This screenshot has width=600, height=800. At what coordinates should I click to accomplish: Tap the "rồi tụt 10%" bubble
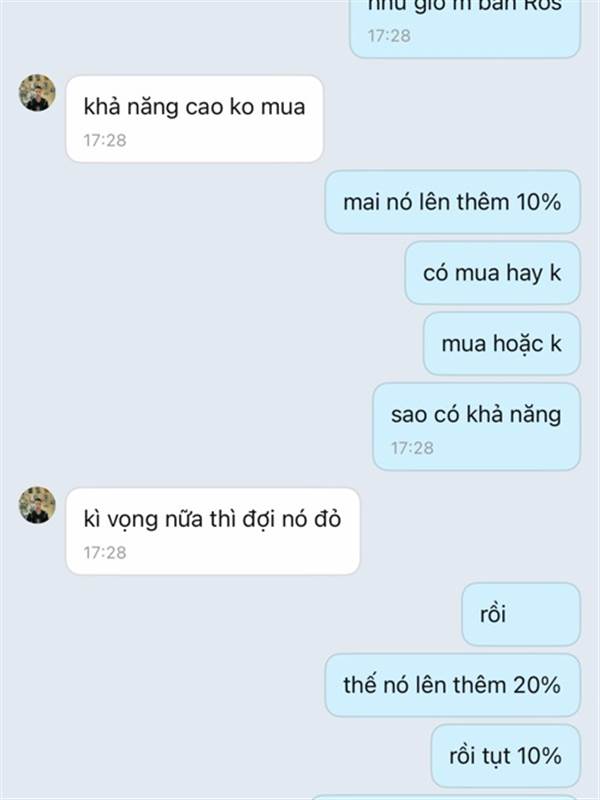tap(506, 756)
